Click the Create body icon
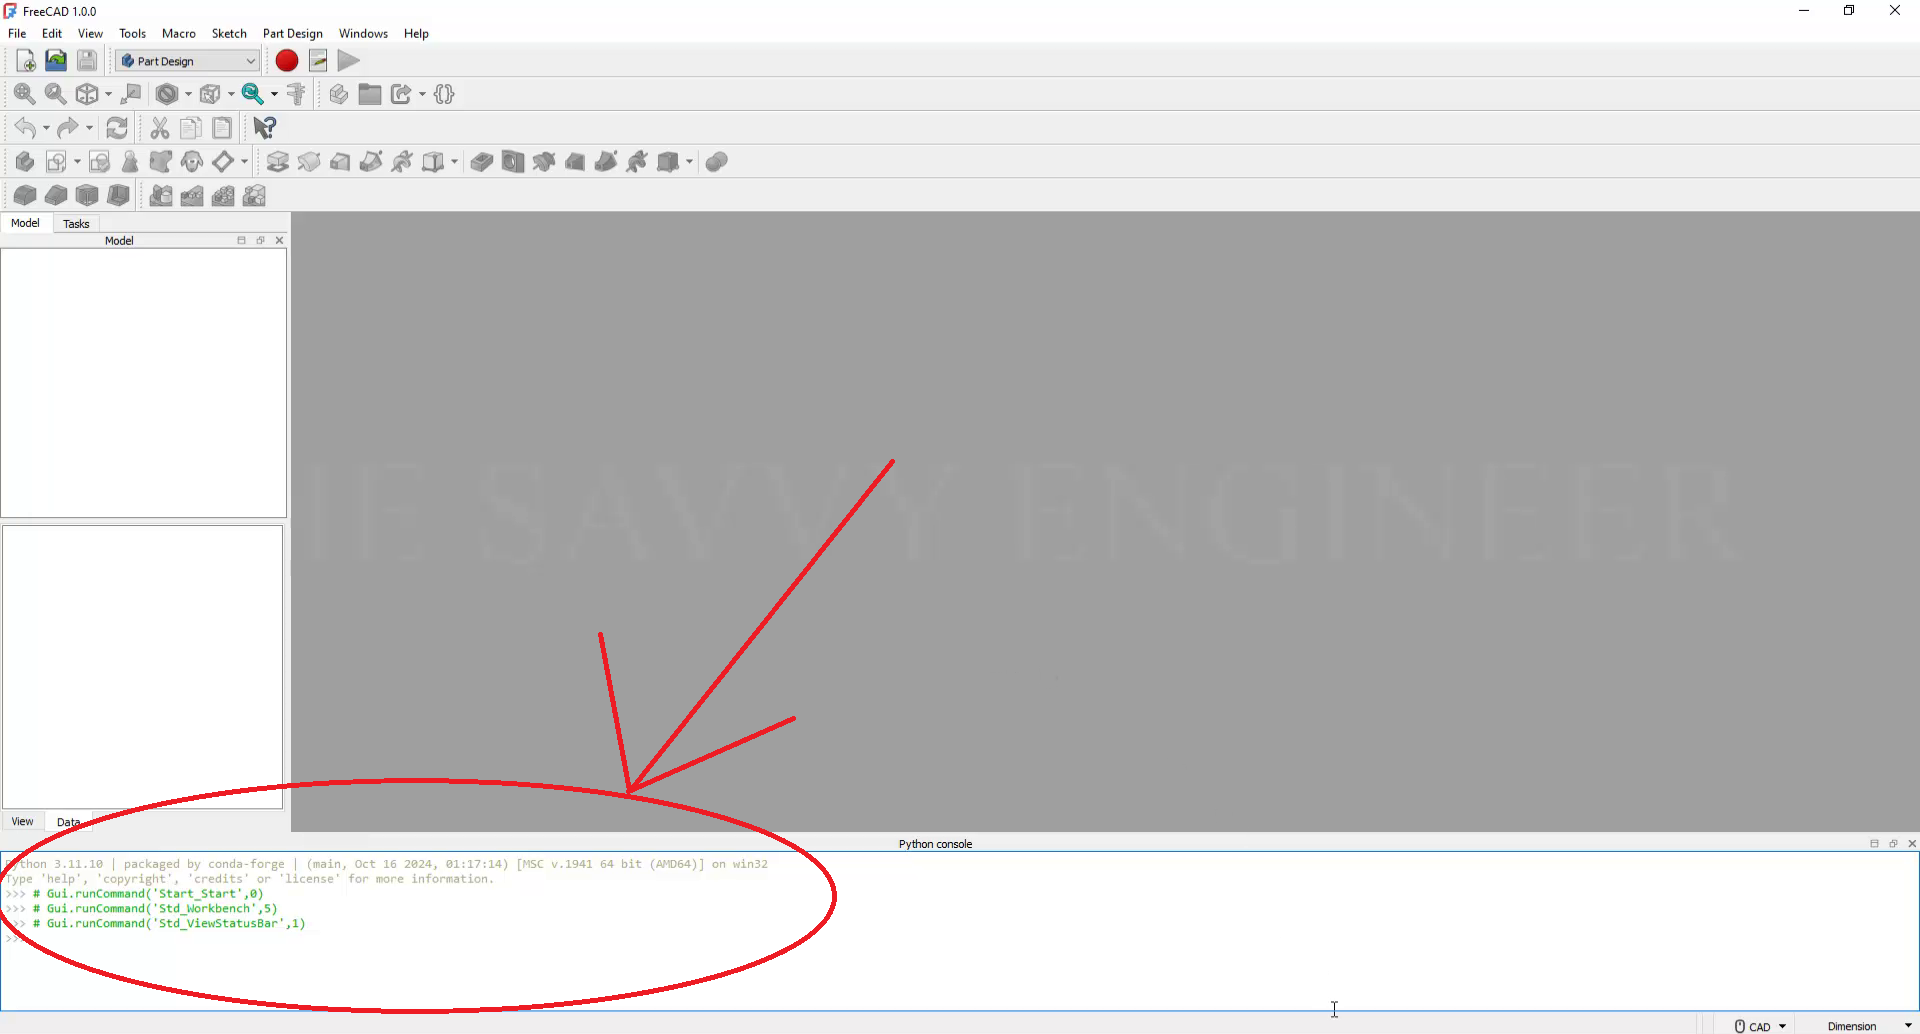 24,162
